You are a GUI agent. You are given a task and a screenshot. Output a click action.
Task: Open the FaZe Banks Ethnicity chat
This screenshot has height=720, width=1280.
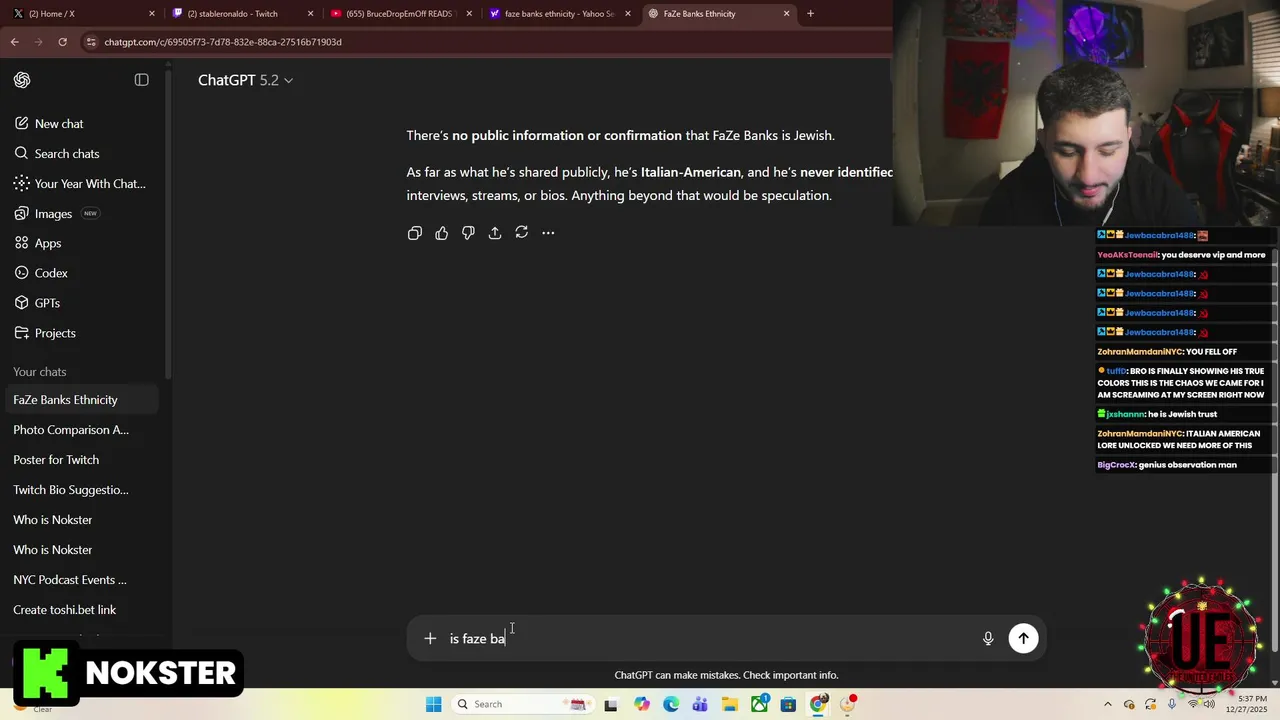[80, 400]
